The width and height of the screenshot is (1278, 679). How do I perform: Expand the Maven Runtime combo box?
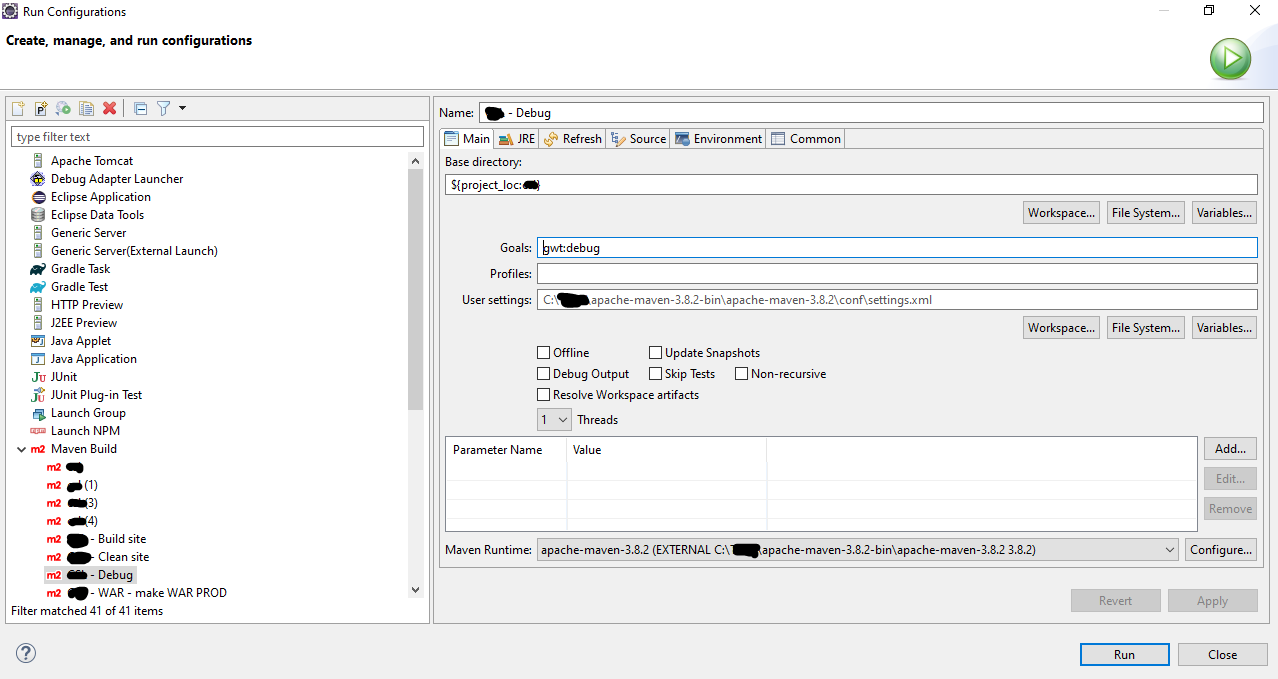(1170, 550)
